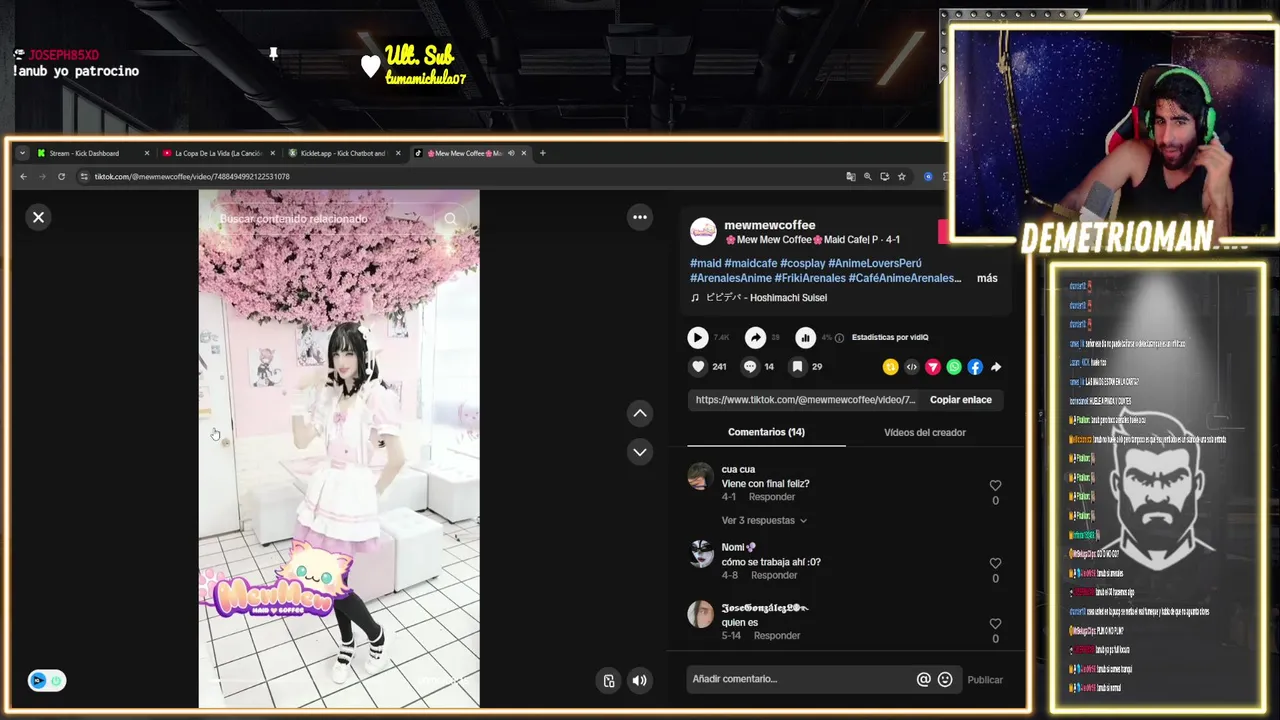Go back in browser history
Image resolution: width=1280 pixels, height=720 pixels.
23,177
